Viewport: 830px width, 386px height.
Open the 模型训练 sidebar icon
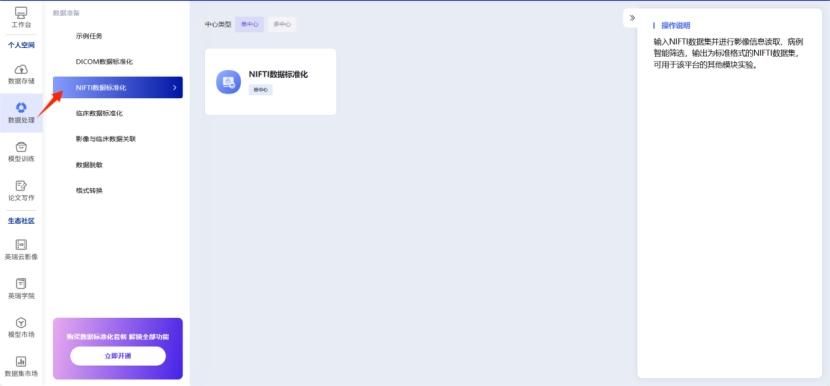[x=21, y=147]
